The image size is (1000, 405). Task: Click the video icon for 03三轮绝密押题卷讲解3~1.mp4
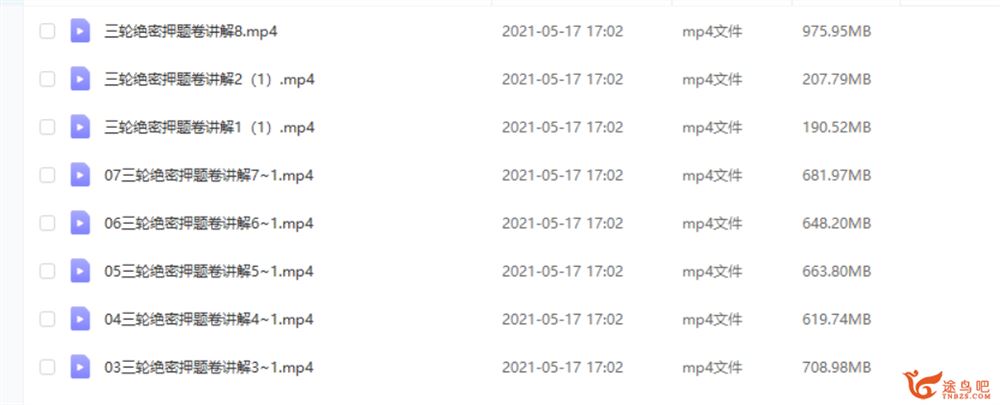[x=80, y=367]
